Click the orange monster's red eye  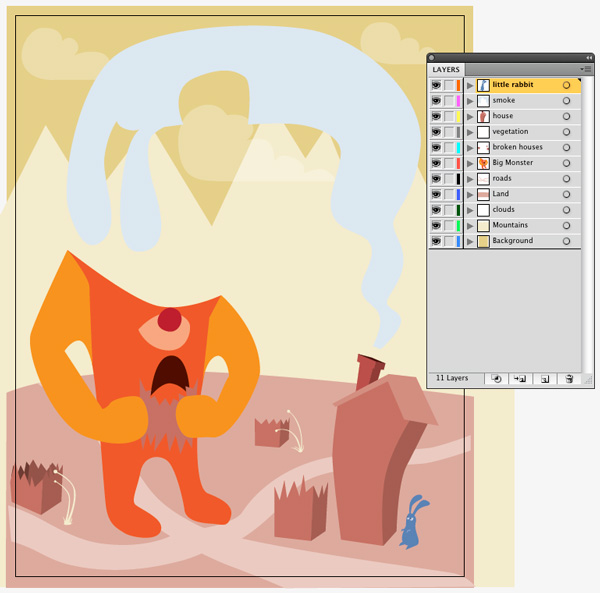coord(170,320)
